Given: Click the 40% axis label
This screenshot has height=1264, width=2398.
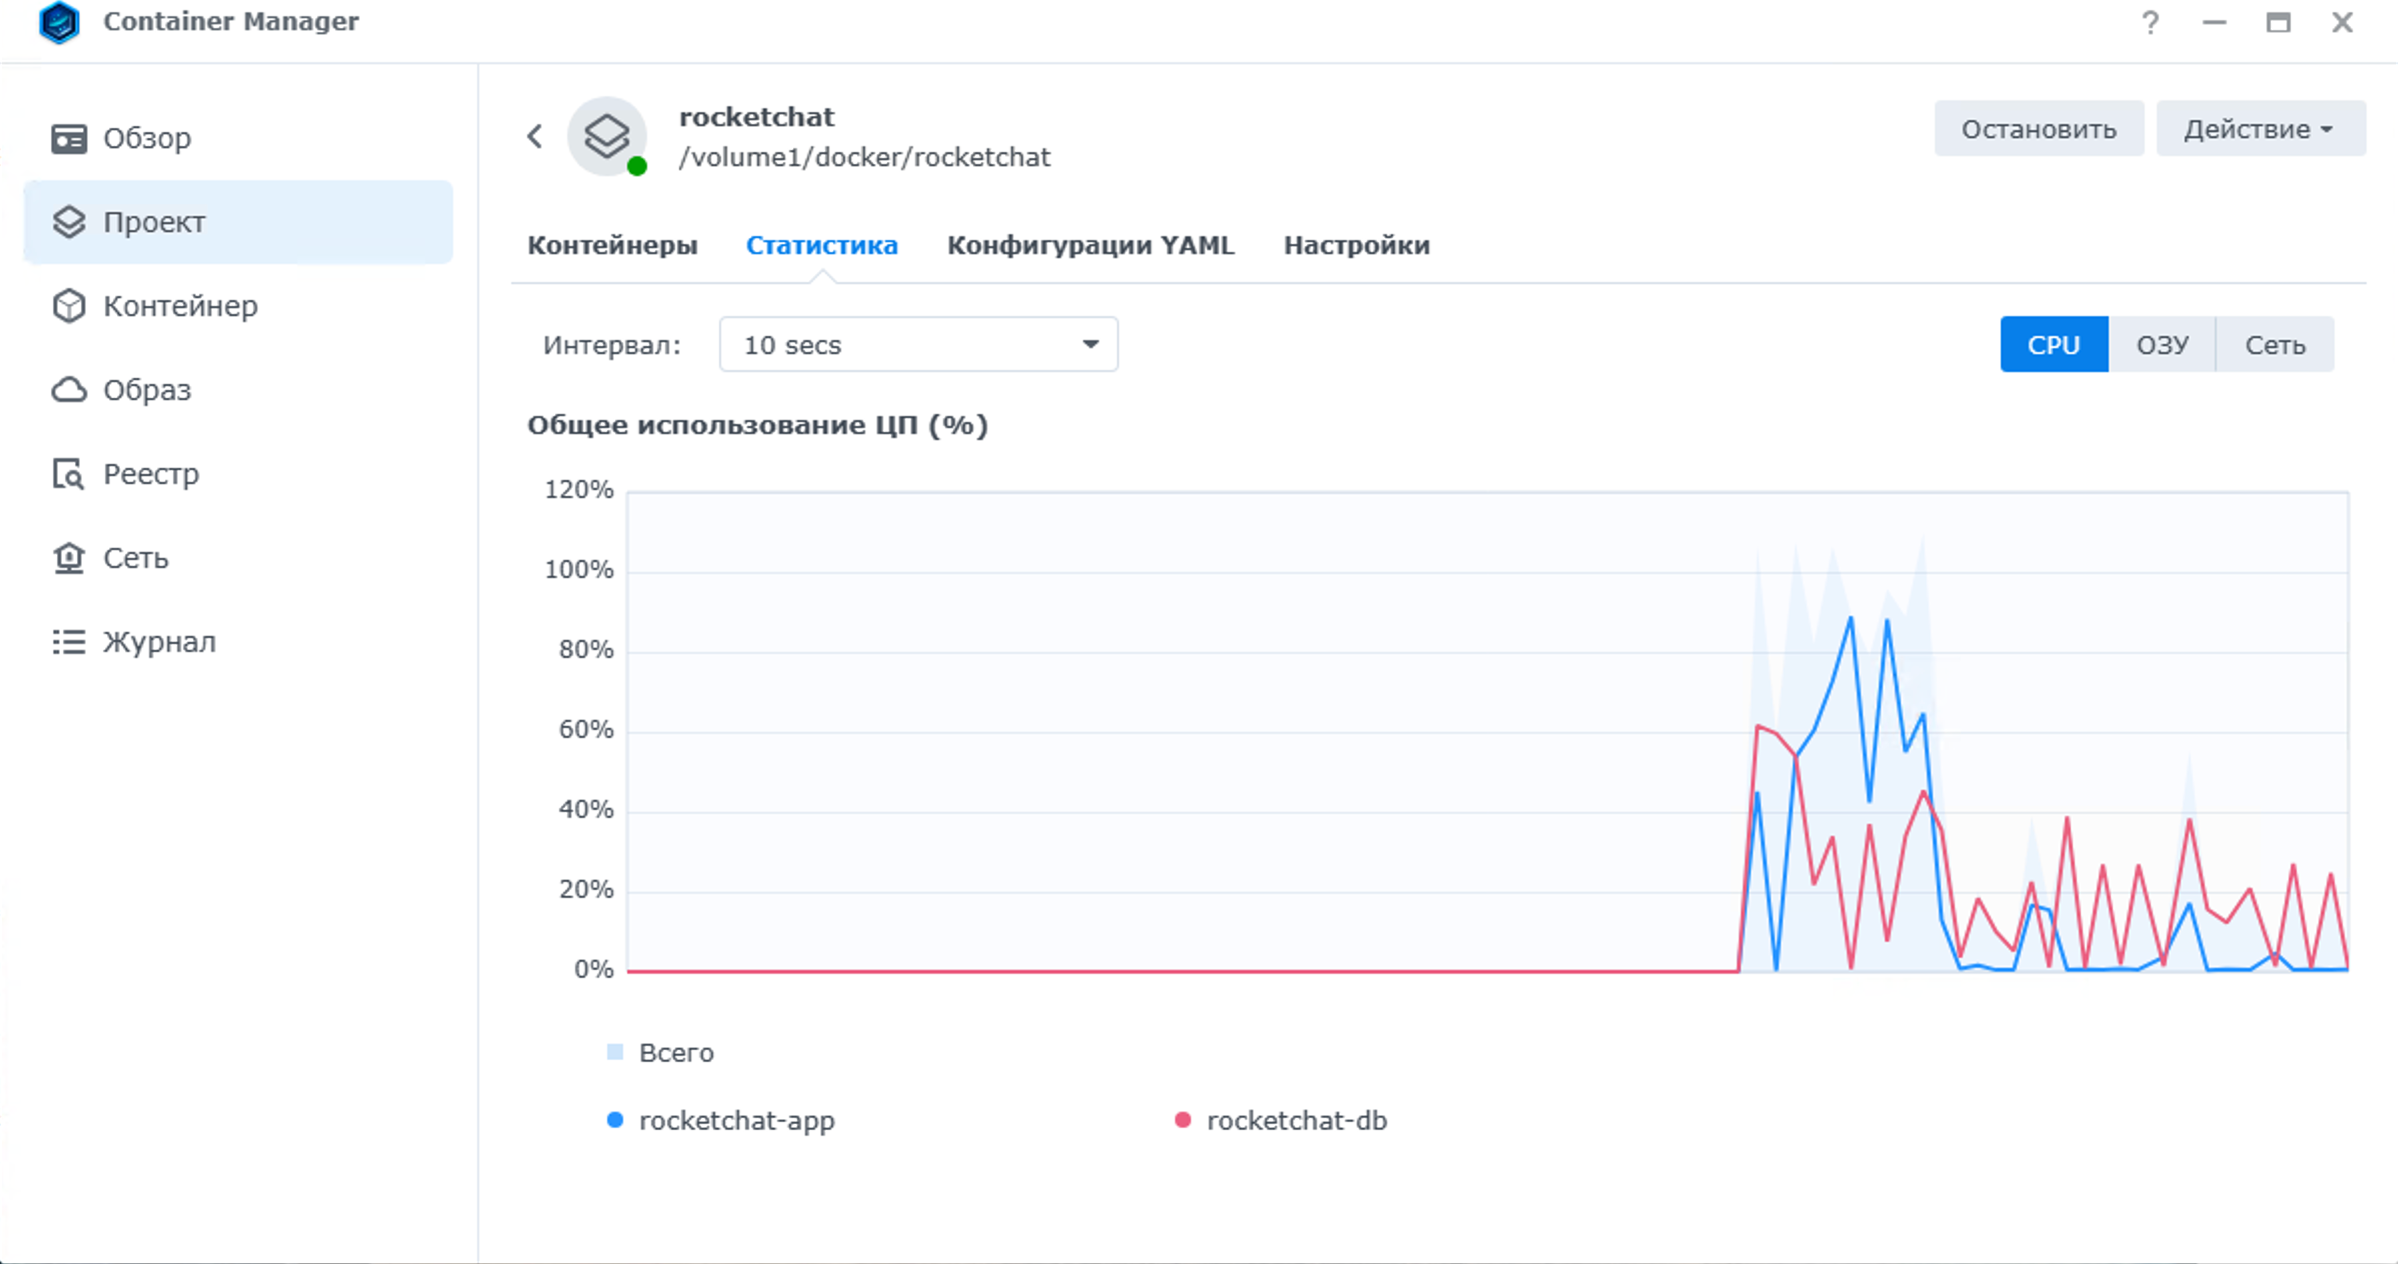Looking at the screenshot, I should 586,810.
